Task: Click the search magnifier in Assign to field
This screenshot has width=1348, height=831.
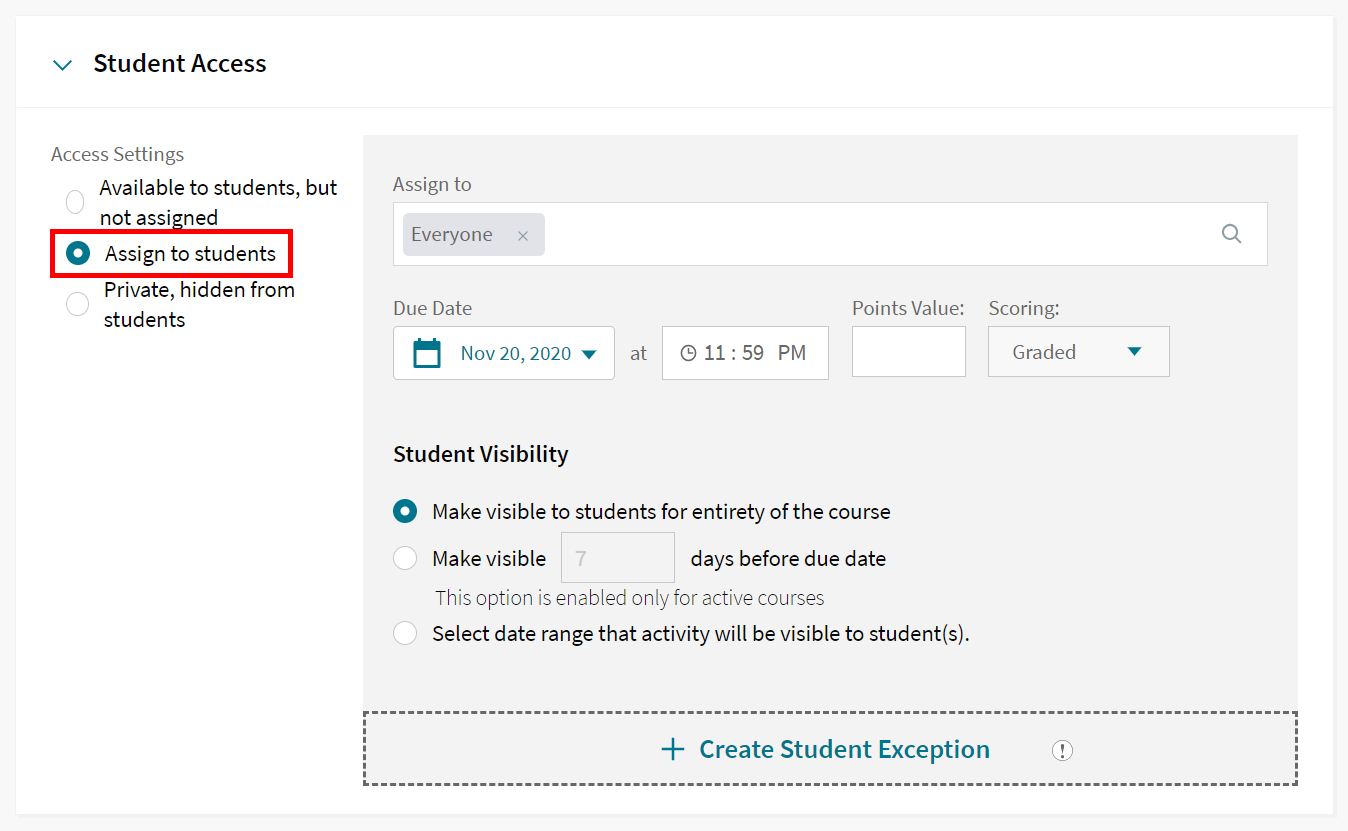Action: click(1231, 233)
